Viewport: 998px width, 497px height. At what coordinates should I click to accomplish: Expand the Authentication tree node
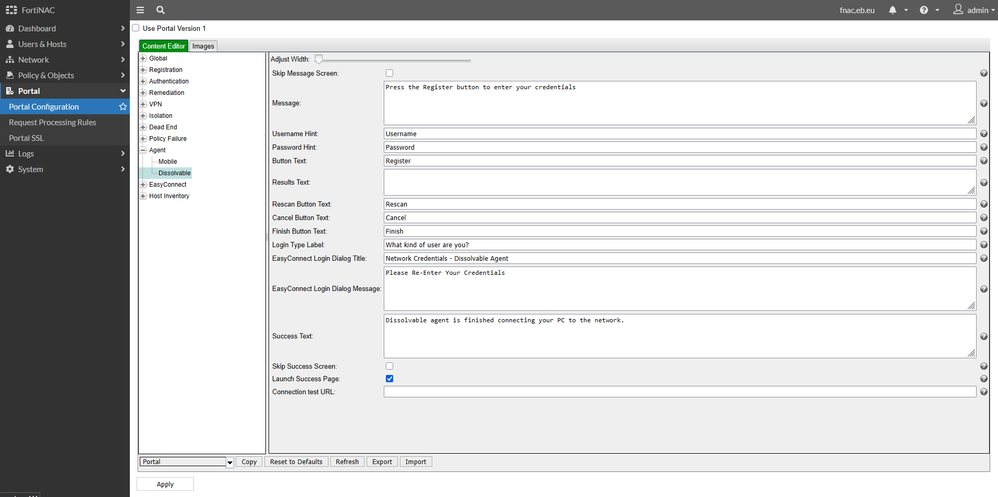[143, 81]
